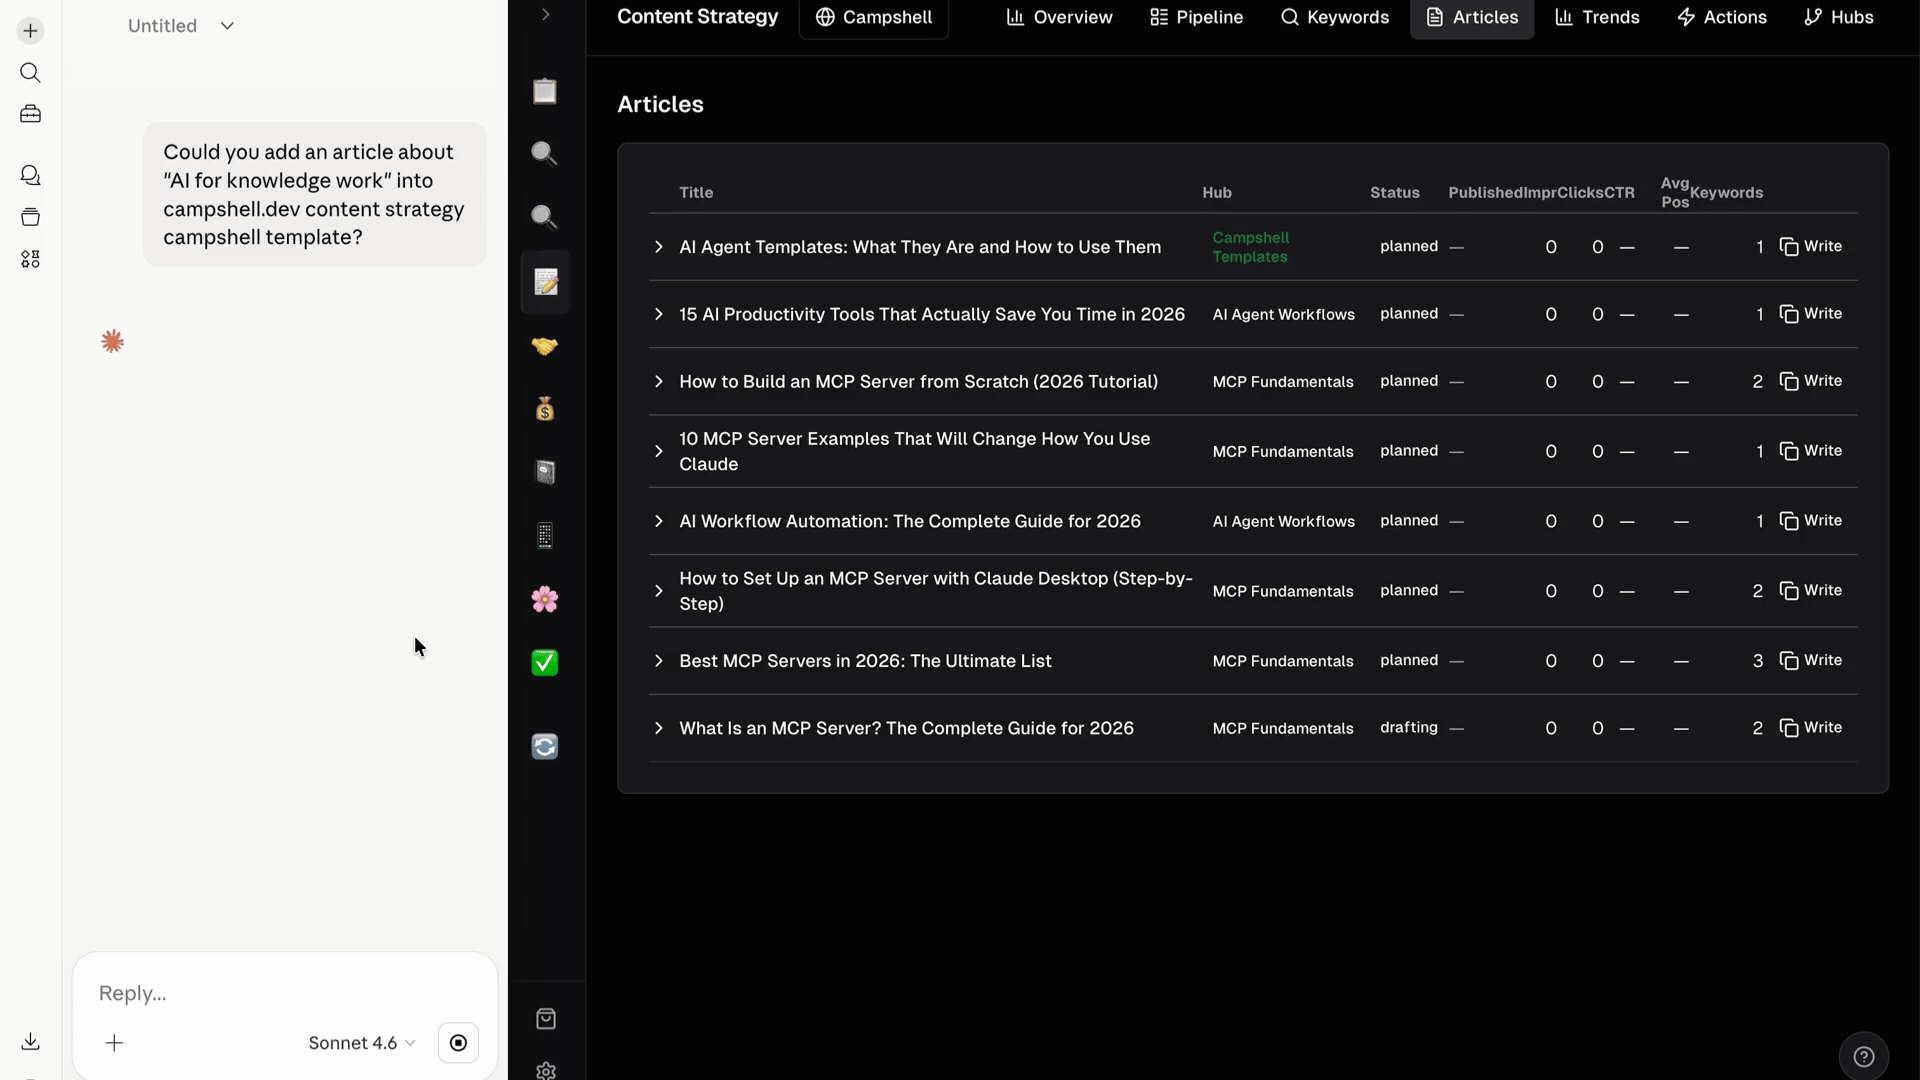
Task: Click Write for Best MCP Servers article
Action: coord(1811,661)
